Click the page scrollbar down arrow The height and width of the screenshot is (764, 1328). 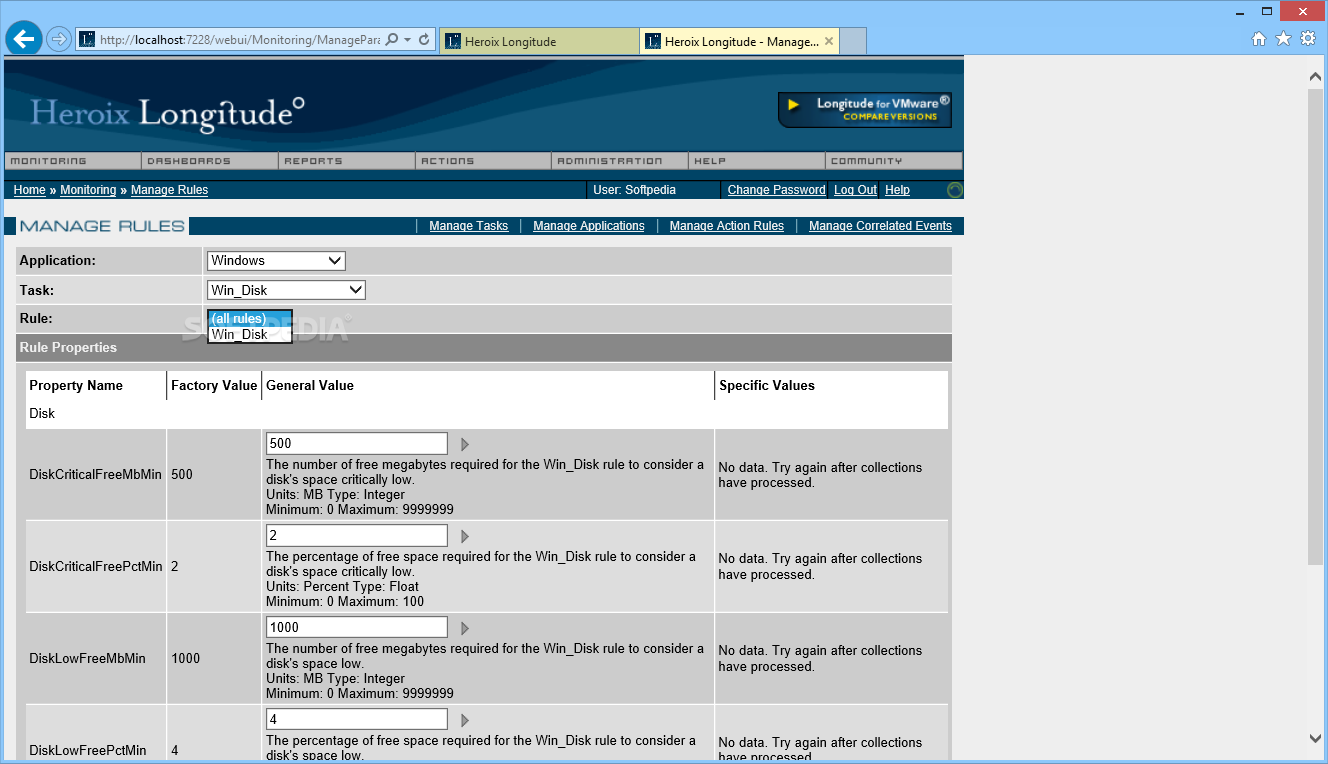1316,738
